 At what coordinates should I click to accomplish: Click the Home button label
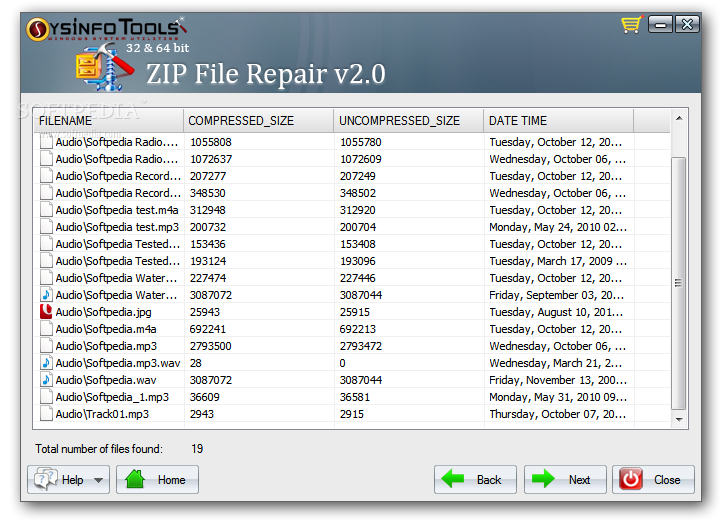pos(171,480)
